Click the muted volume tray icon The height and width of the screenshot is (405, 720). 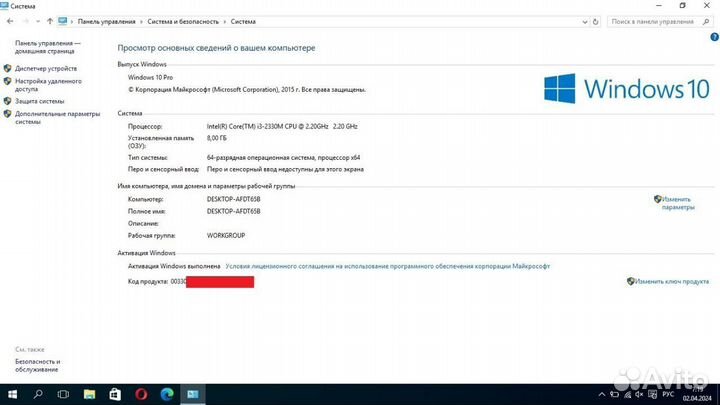point(639,394)
